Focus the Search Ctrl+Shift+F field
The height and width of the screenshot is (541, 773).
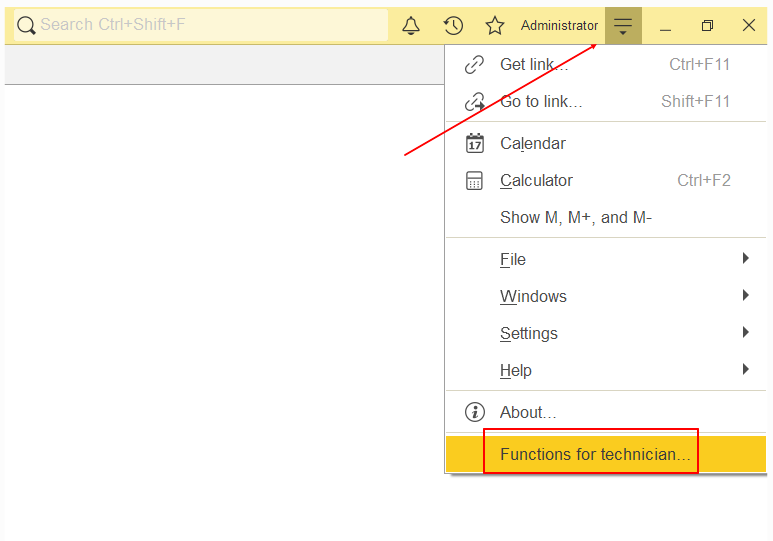201,25
